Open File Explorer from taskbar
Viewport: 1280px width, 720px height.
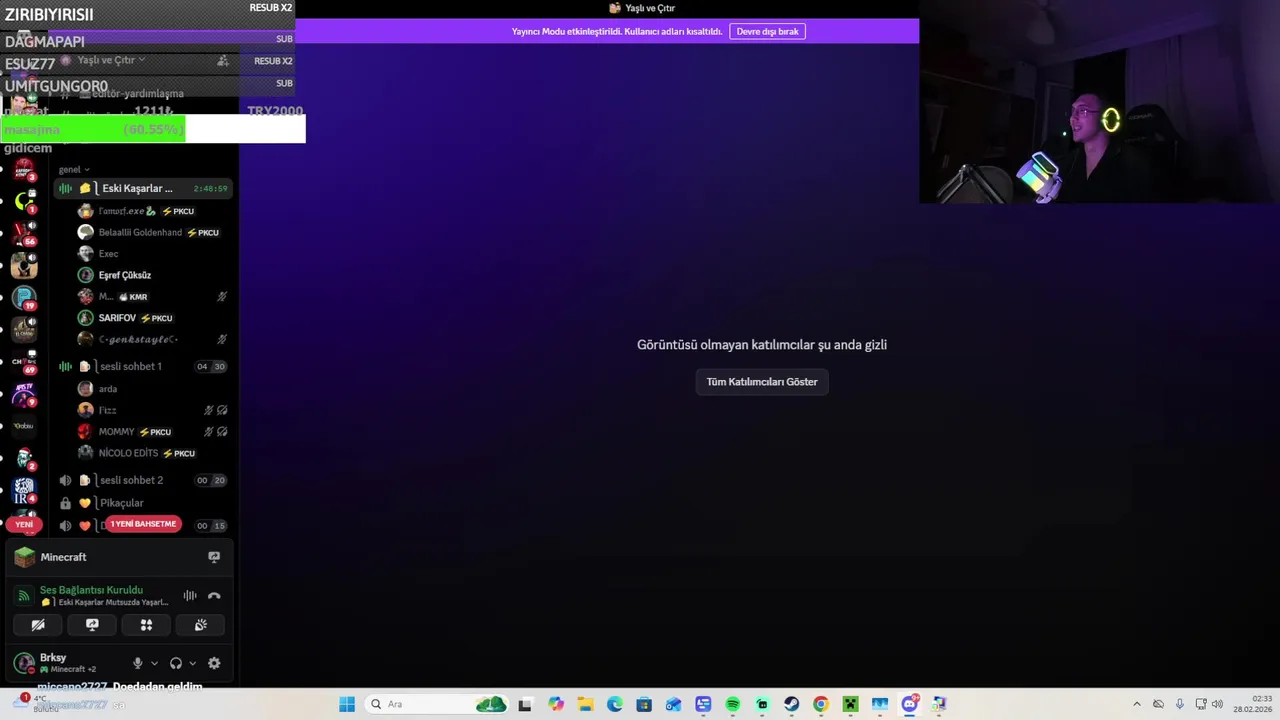click(x=585, y=704)
